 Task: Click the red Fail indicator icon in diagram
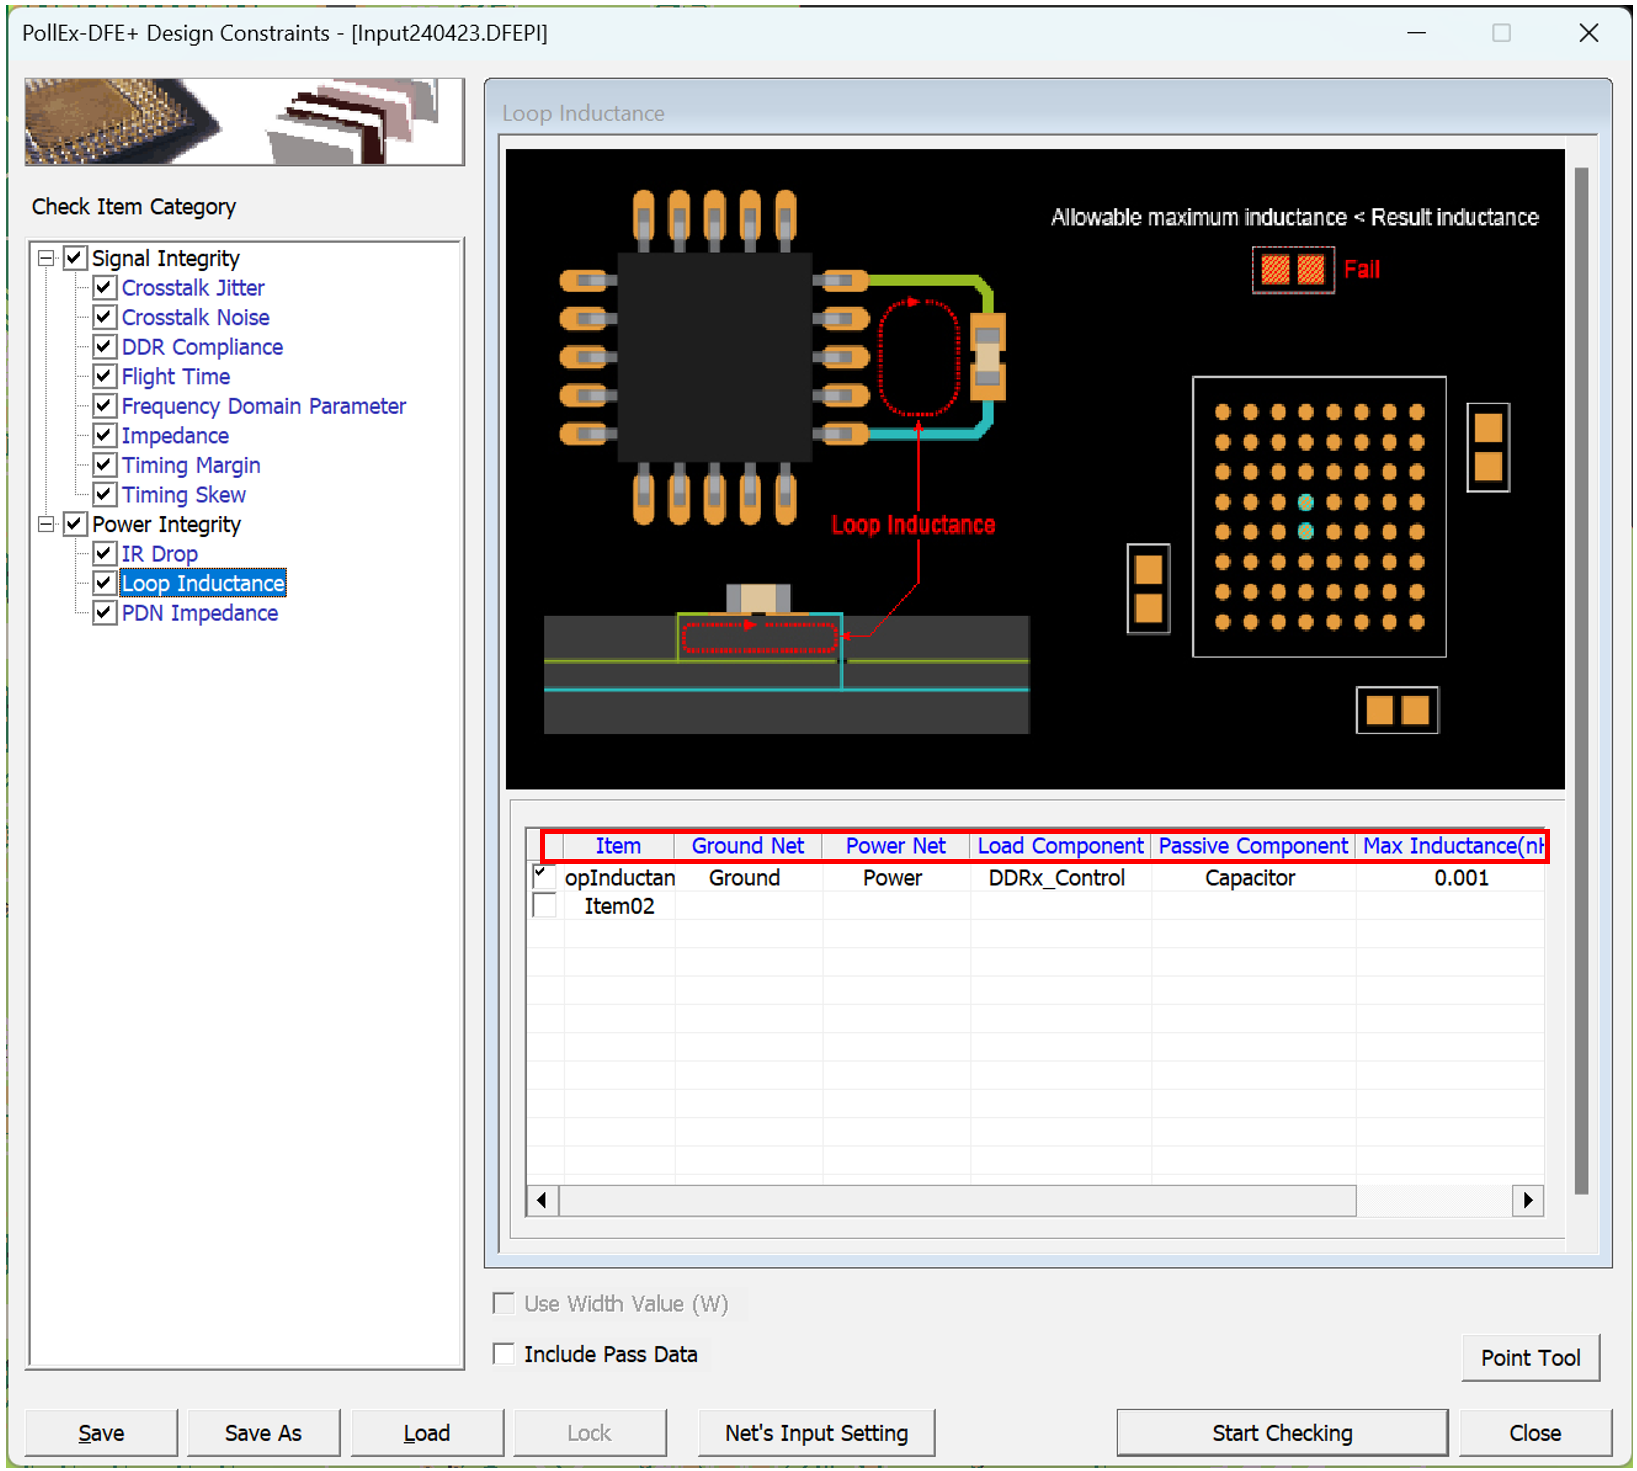click(1292, 269)
